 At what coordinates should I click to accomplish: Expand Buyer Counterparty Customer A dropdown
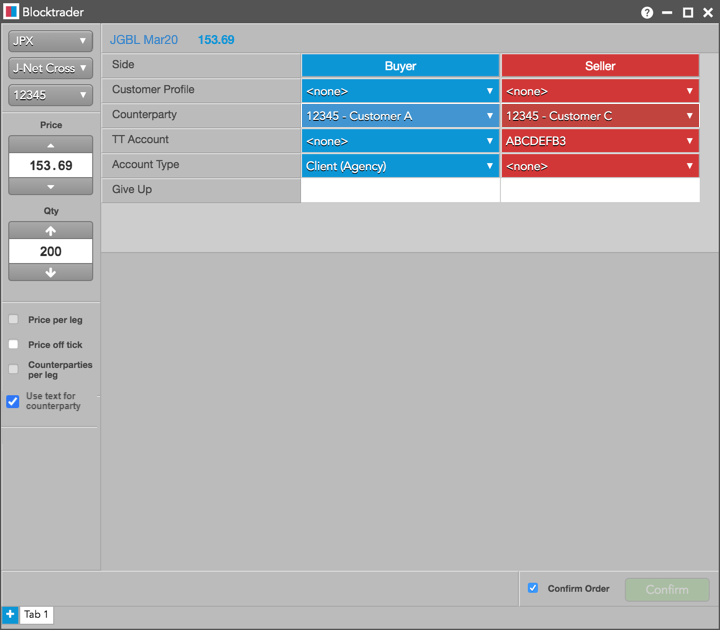click(400, 116)
